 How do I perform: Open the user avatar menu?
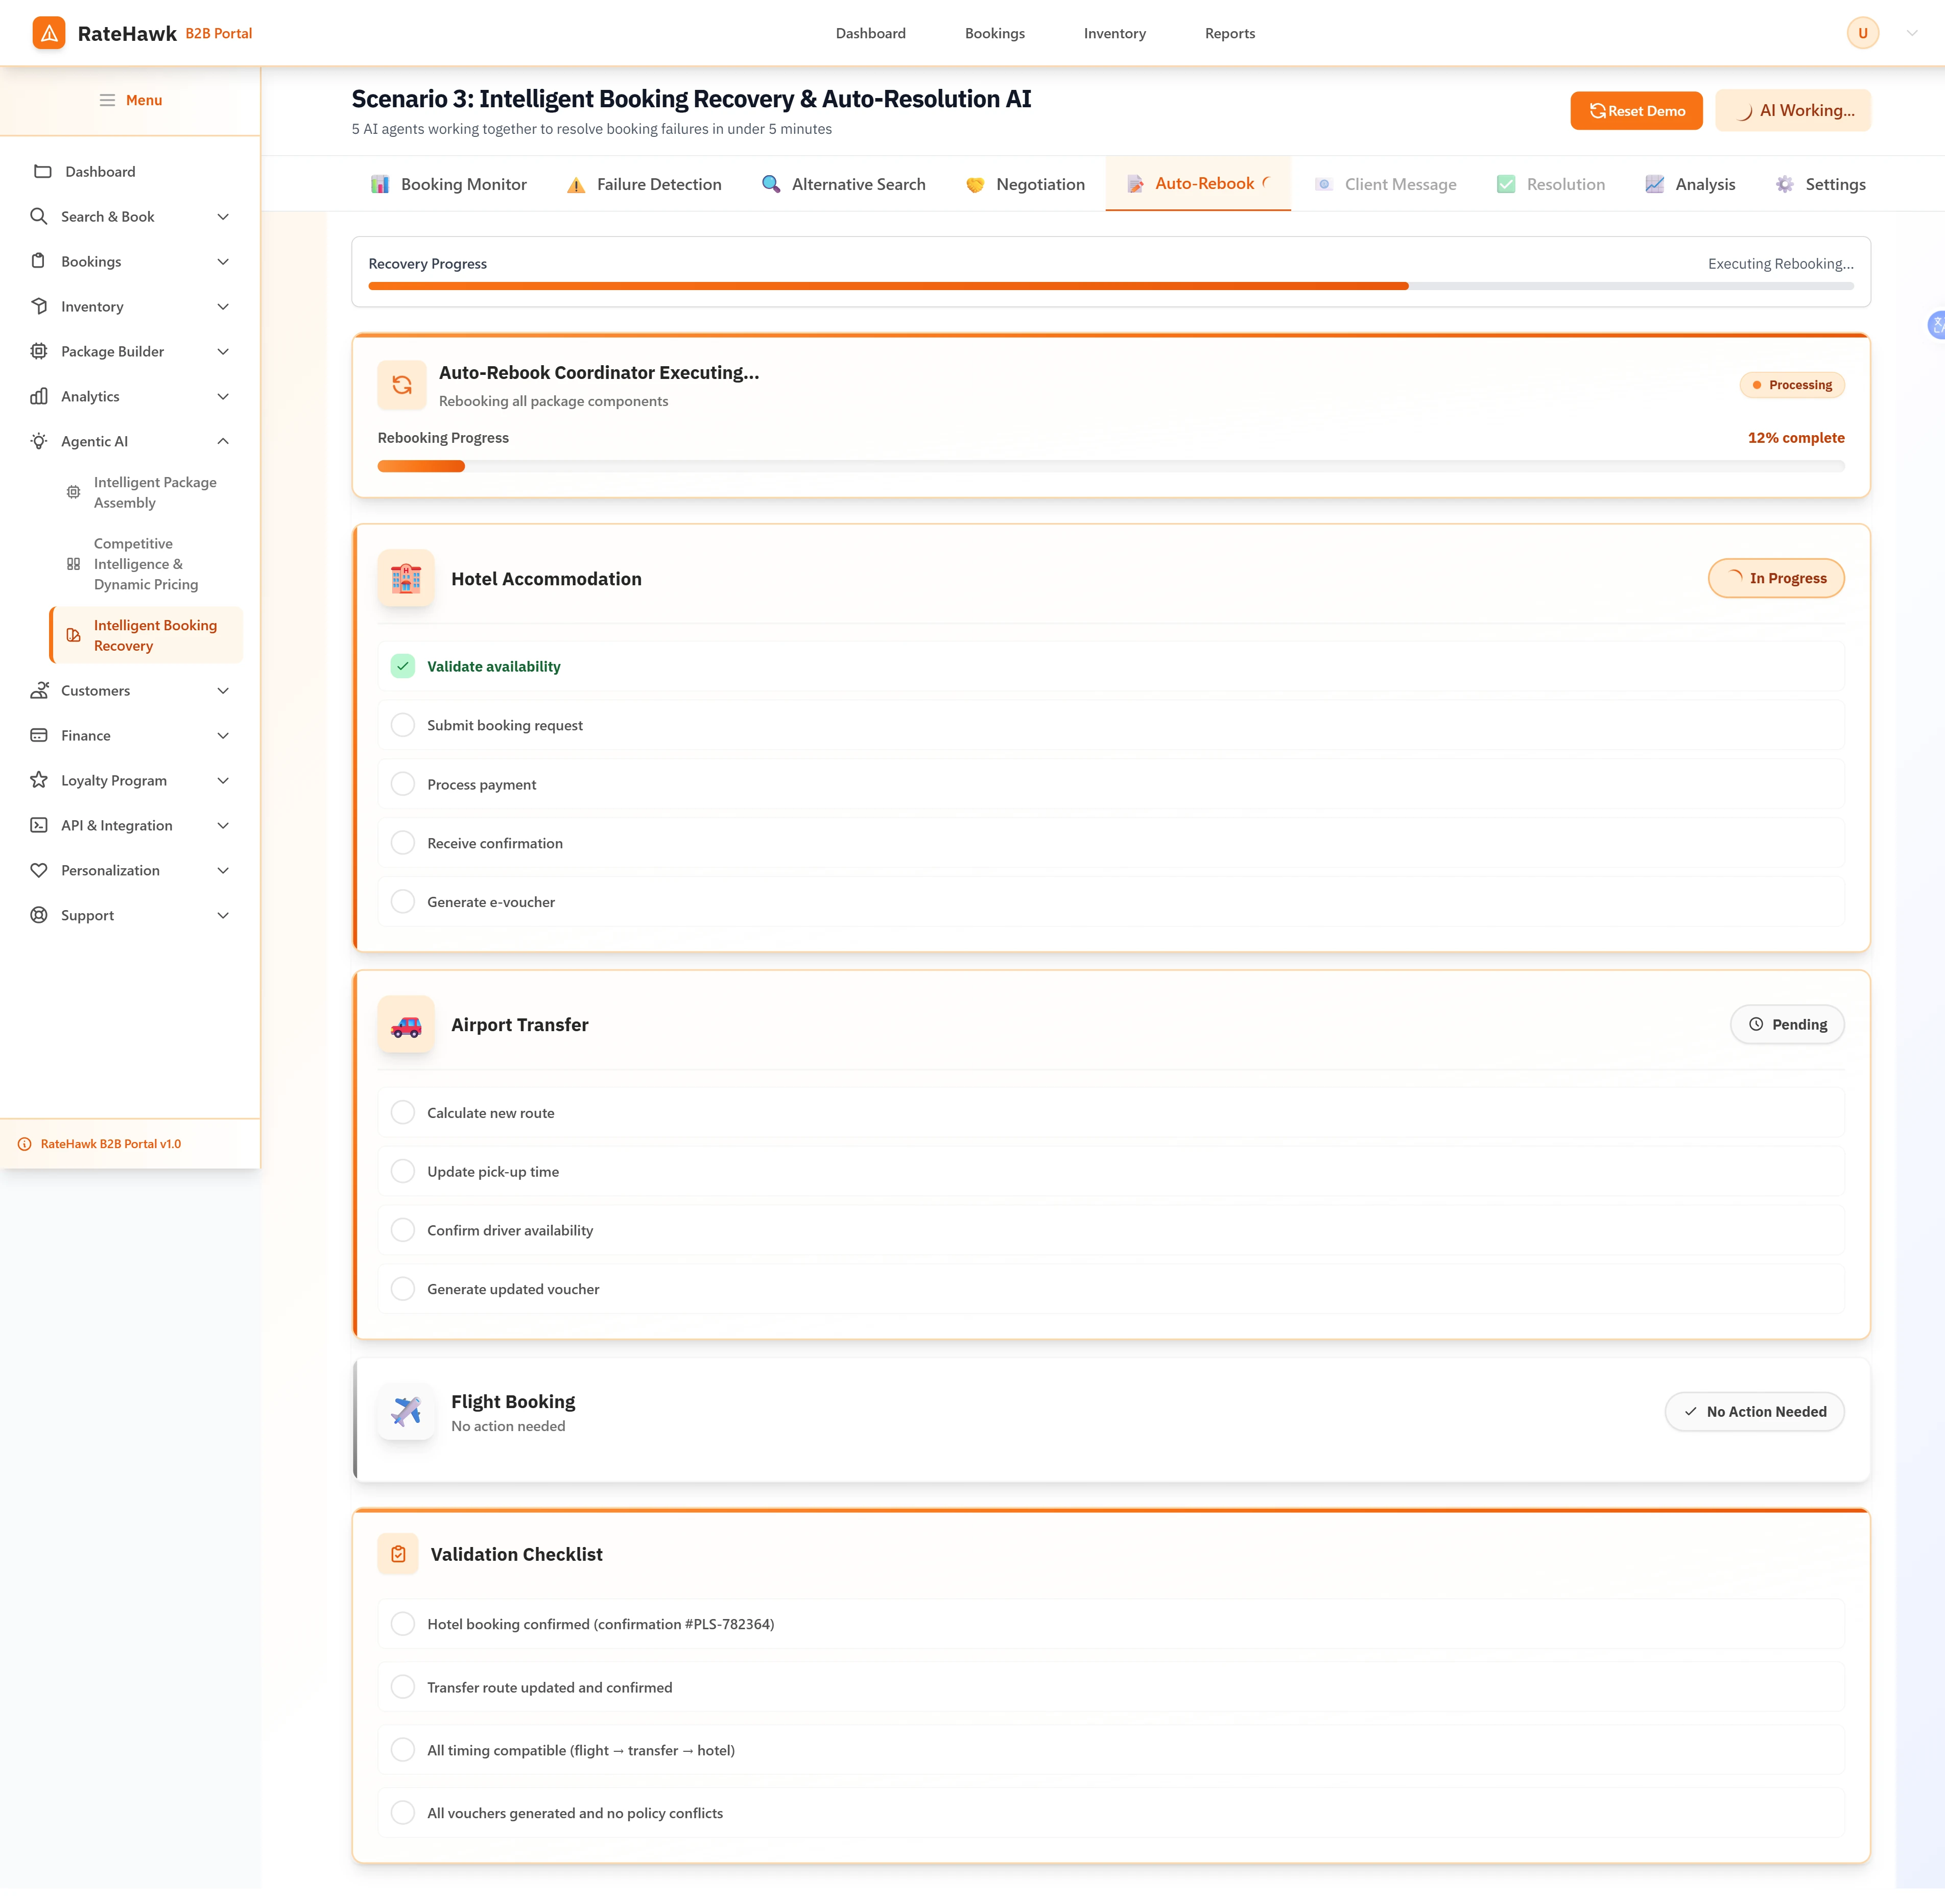pyautogui.click(x=1862, y=33)
